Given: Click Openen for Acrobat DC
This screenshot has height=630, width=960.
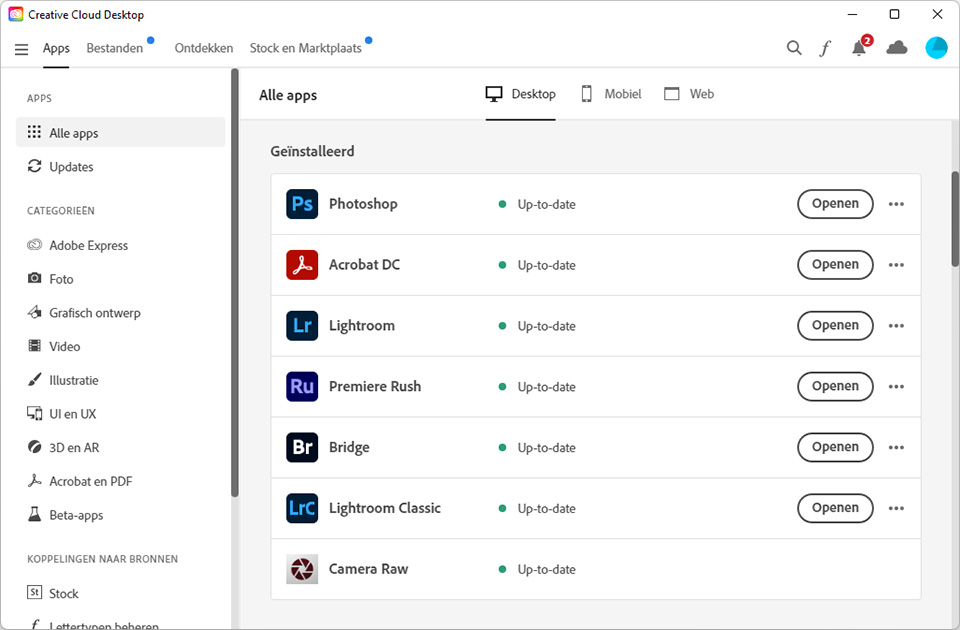Looking at the screenshot, I should (835, 264).
